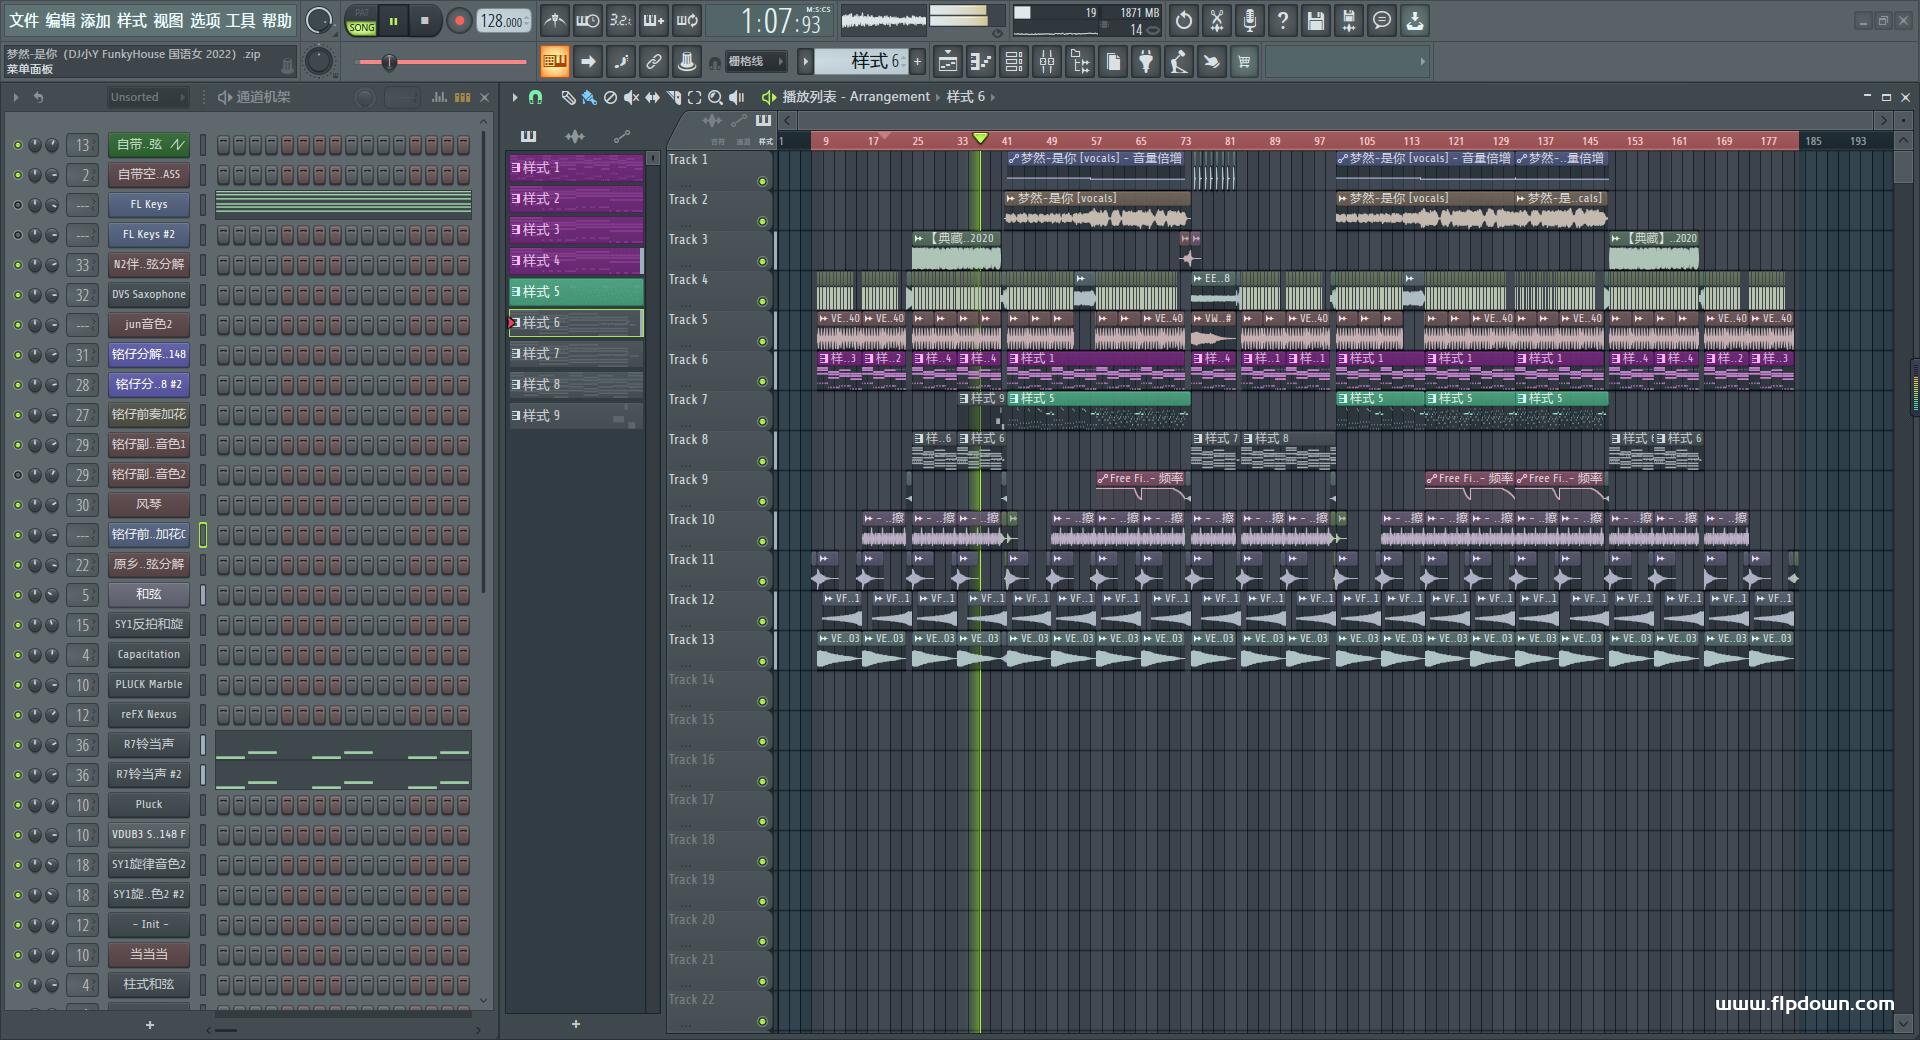1920x1040 pixels.
Task: Open the mixer view icon
Action: pos(1047,62)
